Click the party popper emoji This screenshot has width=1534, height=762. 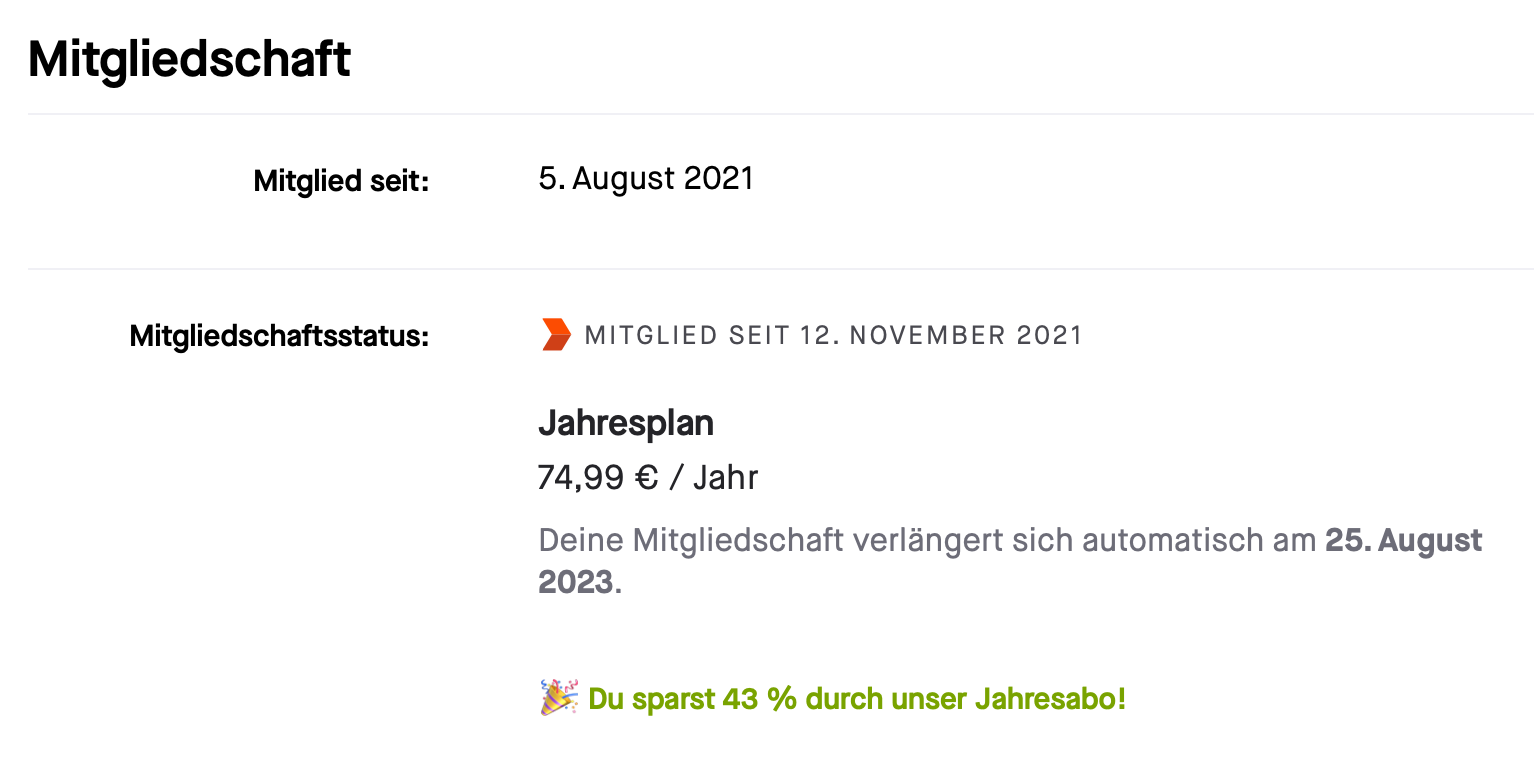[558, 698]
